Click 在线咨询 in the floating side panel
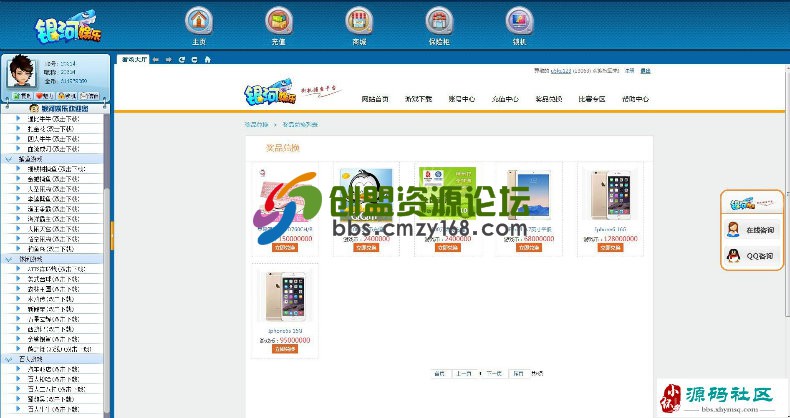The width and height of the screenshot is (790, 418). coord(760,230)
